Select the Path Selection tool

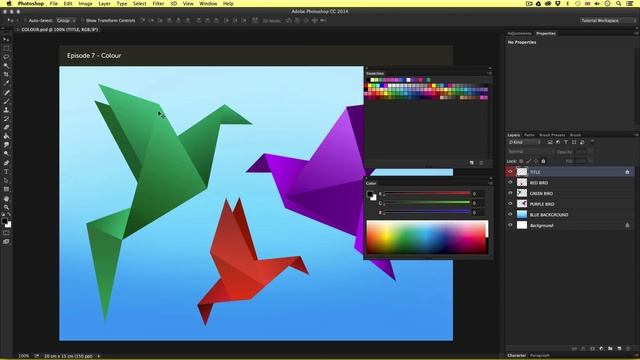[x=6, y=180]
